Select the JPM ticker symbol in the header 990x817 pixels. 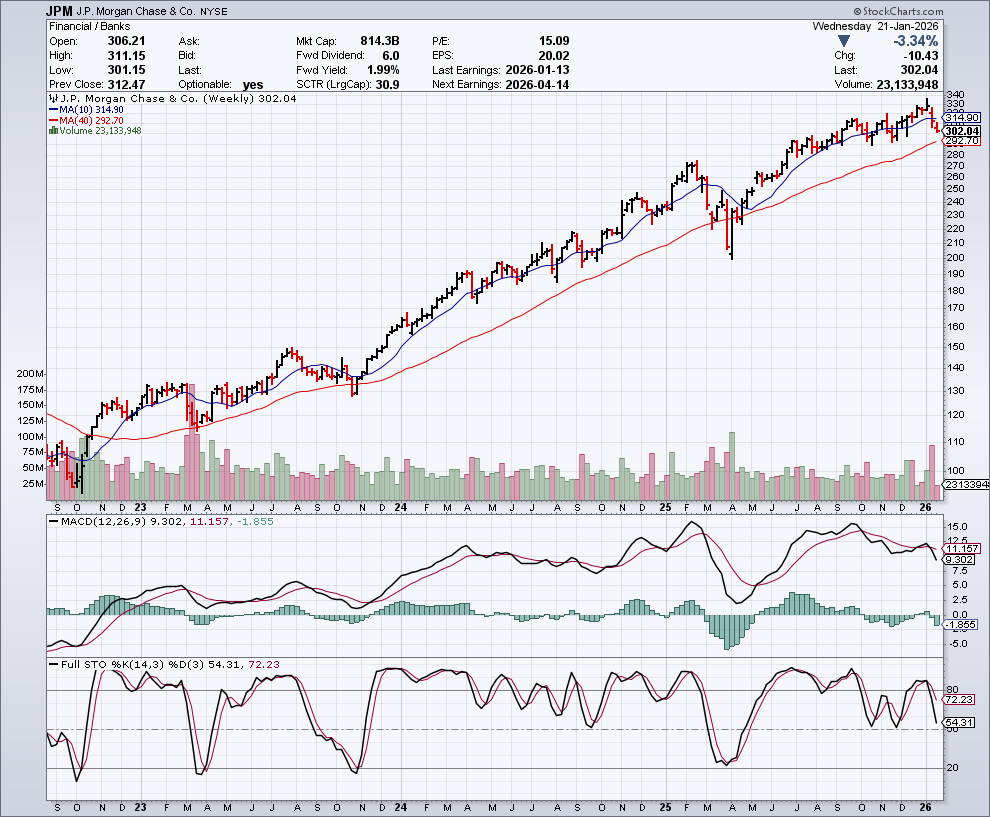(59, 11)
